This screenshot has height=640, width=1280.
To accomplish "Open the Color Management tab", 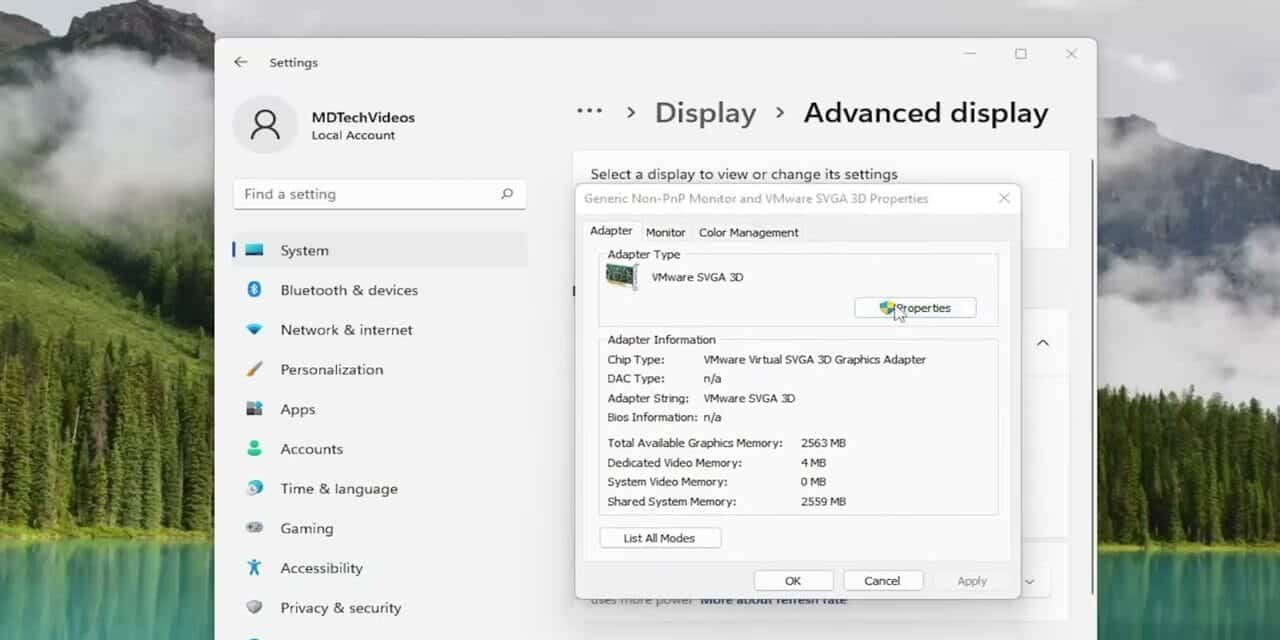I will 748,232.
